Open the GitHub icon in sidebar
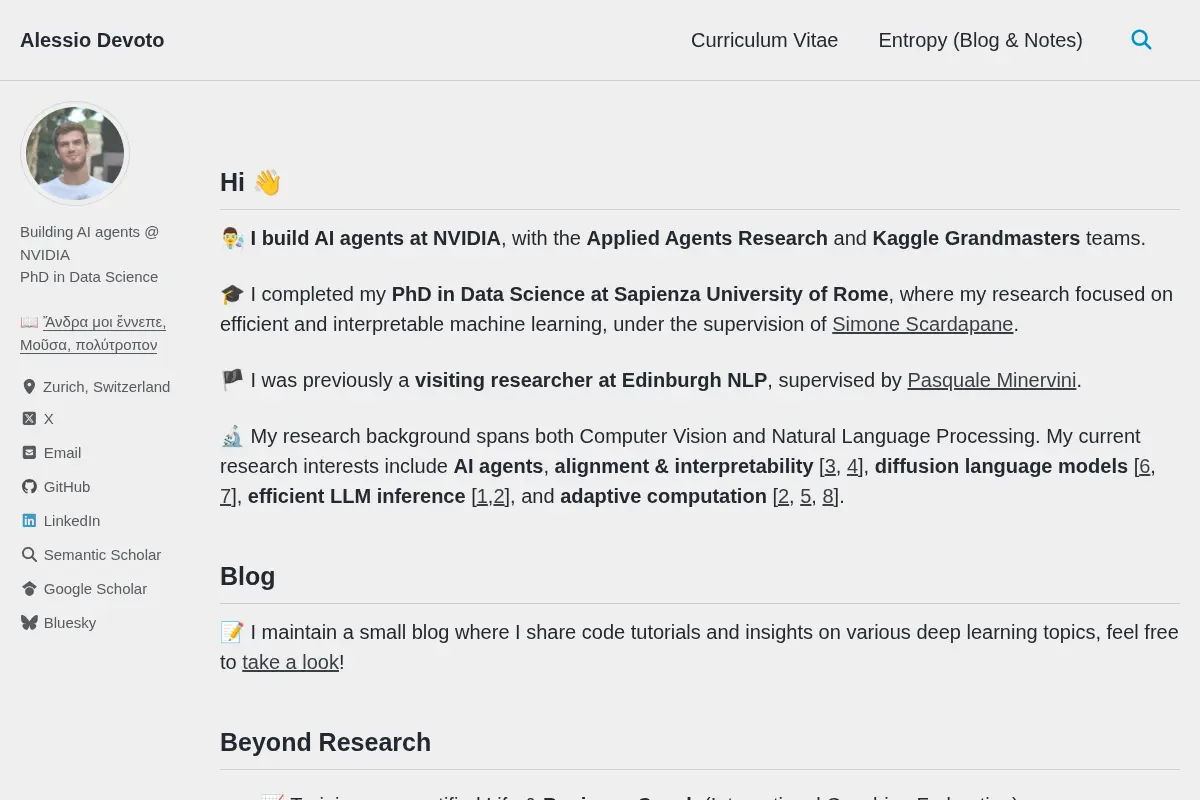 29,487
